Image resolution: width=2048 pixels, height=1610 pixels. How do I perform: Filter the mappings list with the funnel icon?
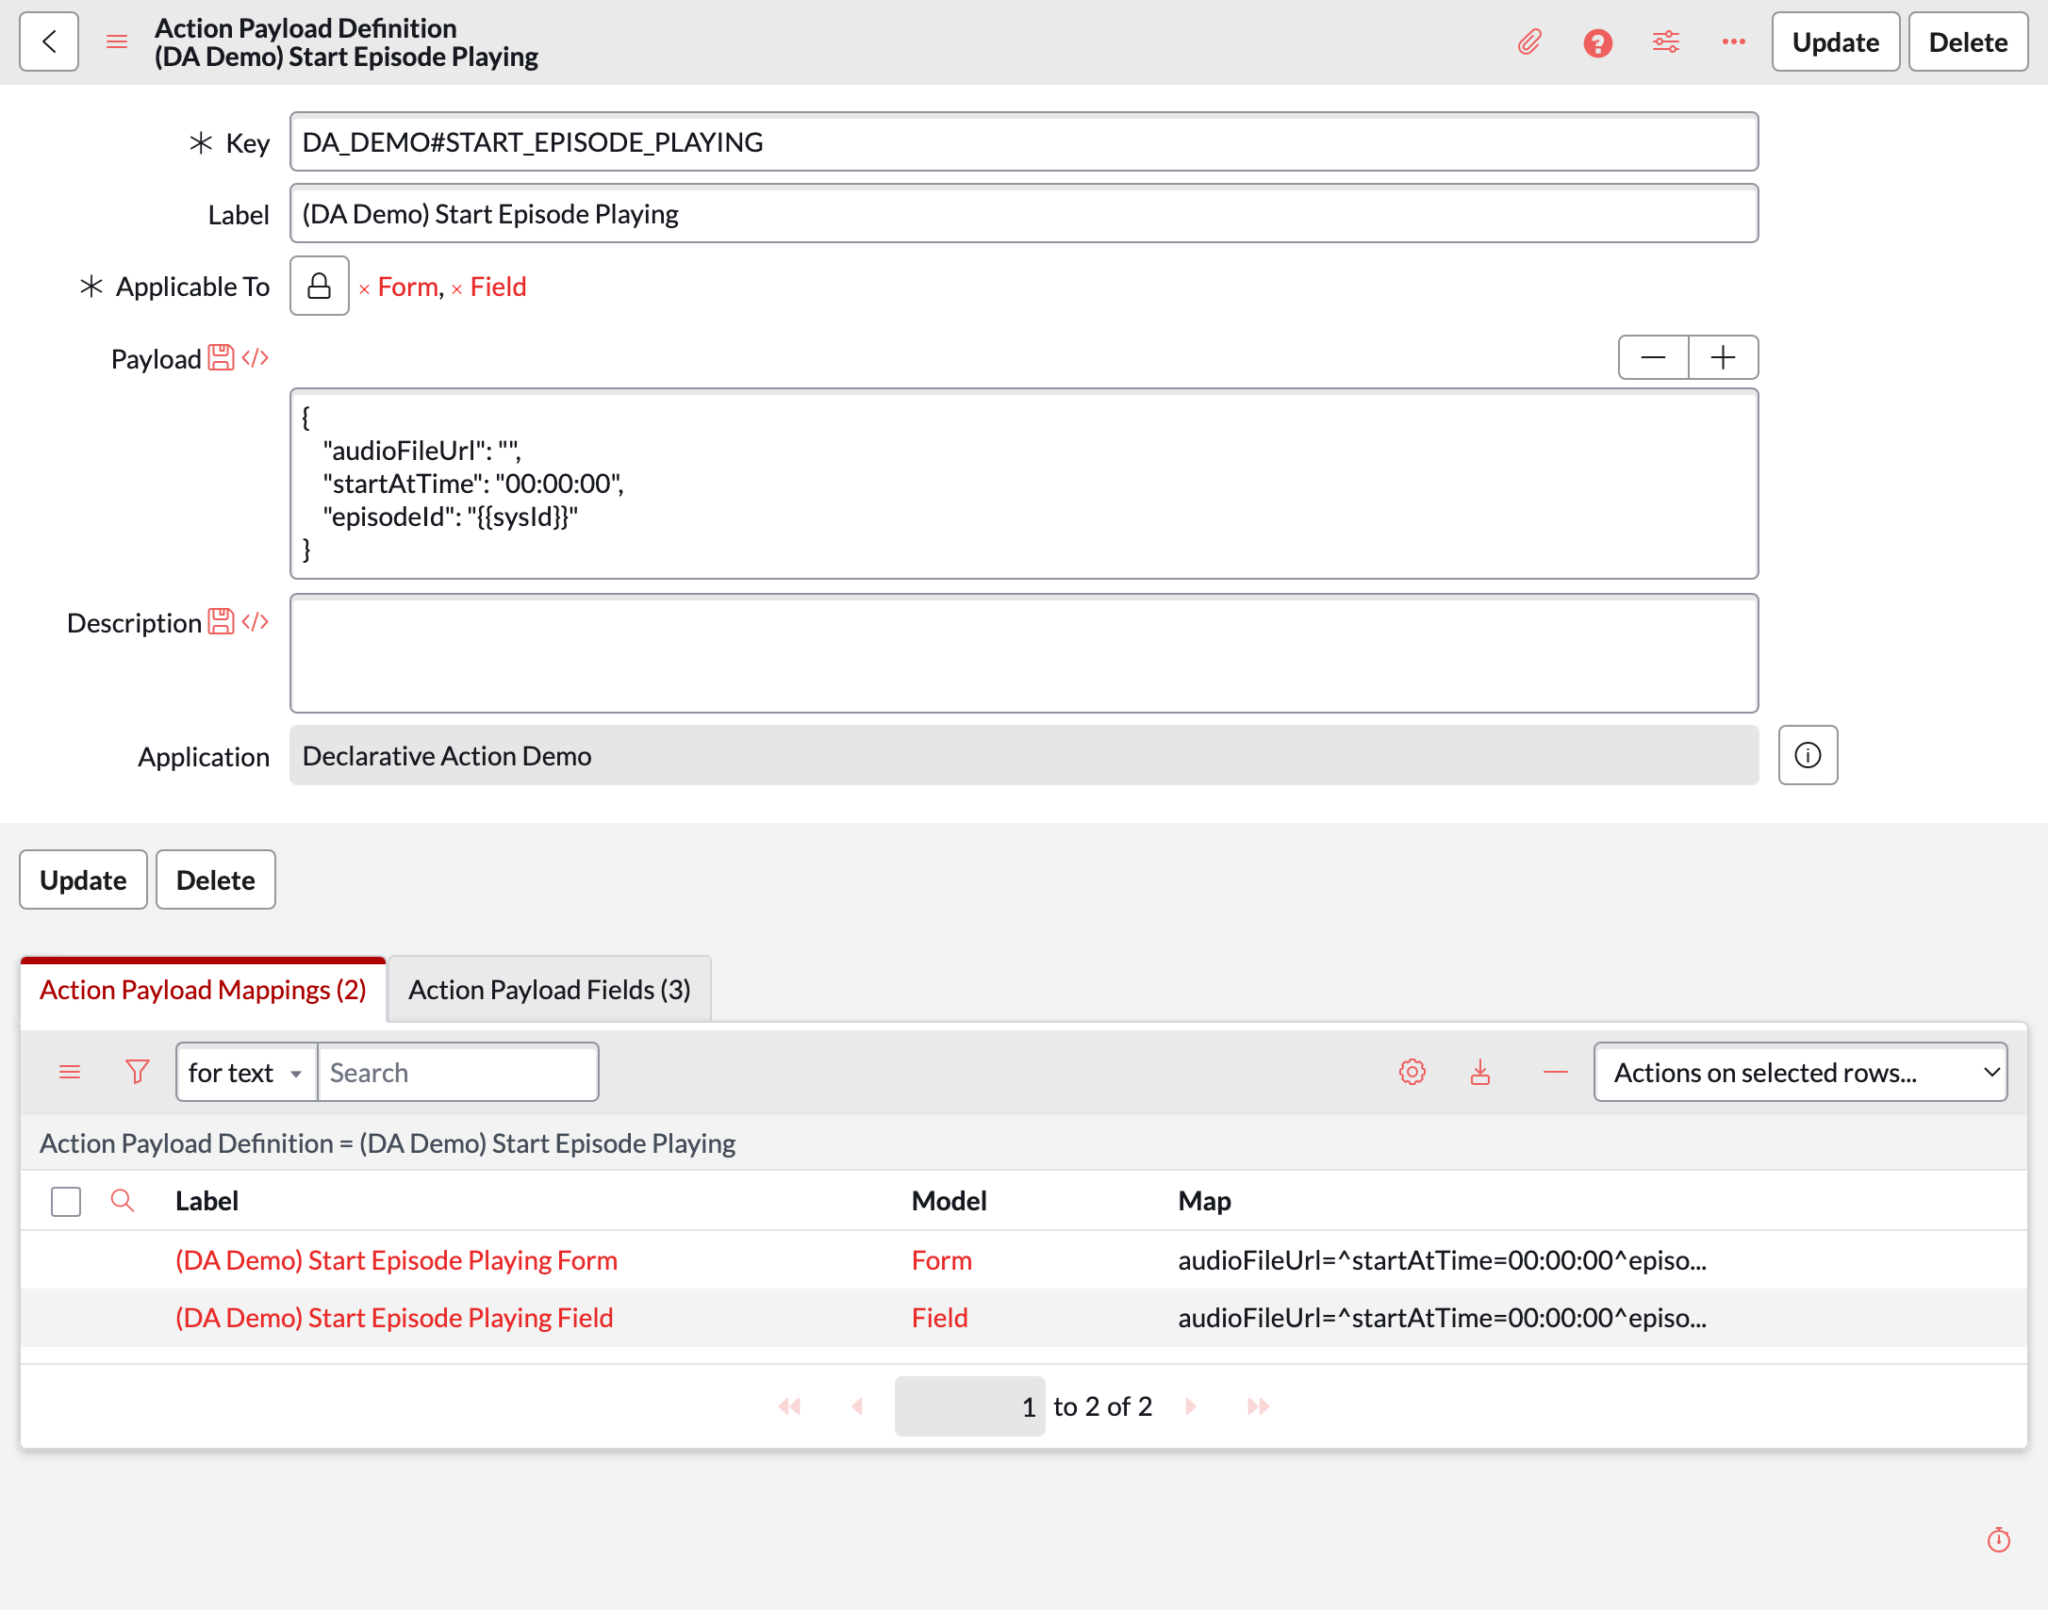pos(137,1071)
